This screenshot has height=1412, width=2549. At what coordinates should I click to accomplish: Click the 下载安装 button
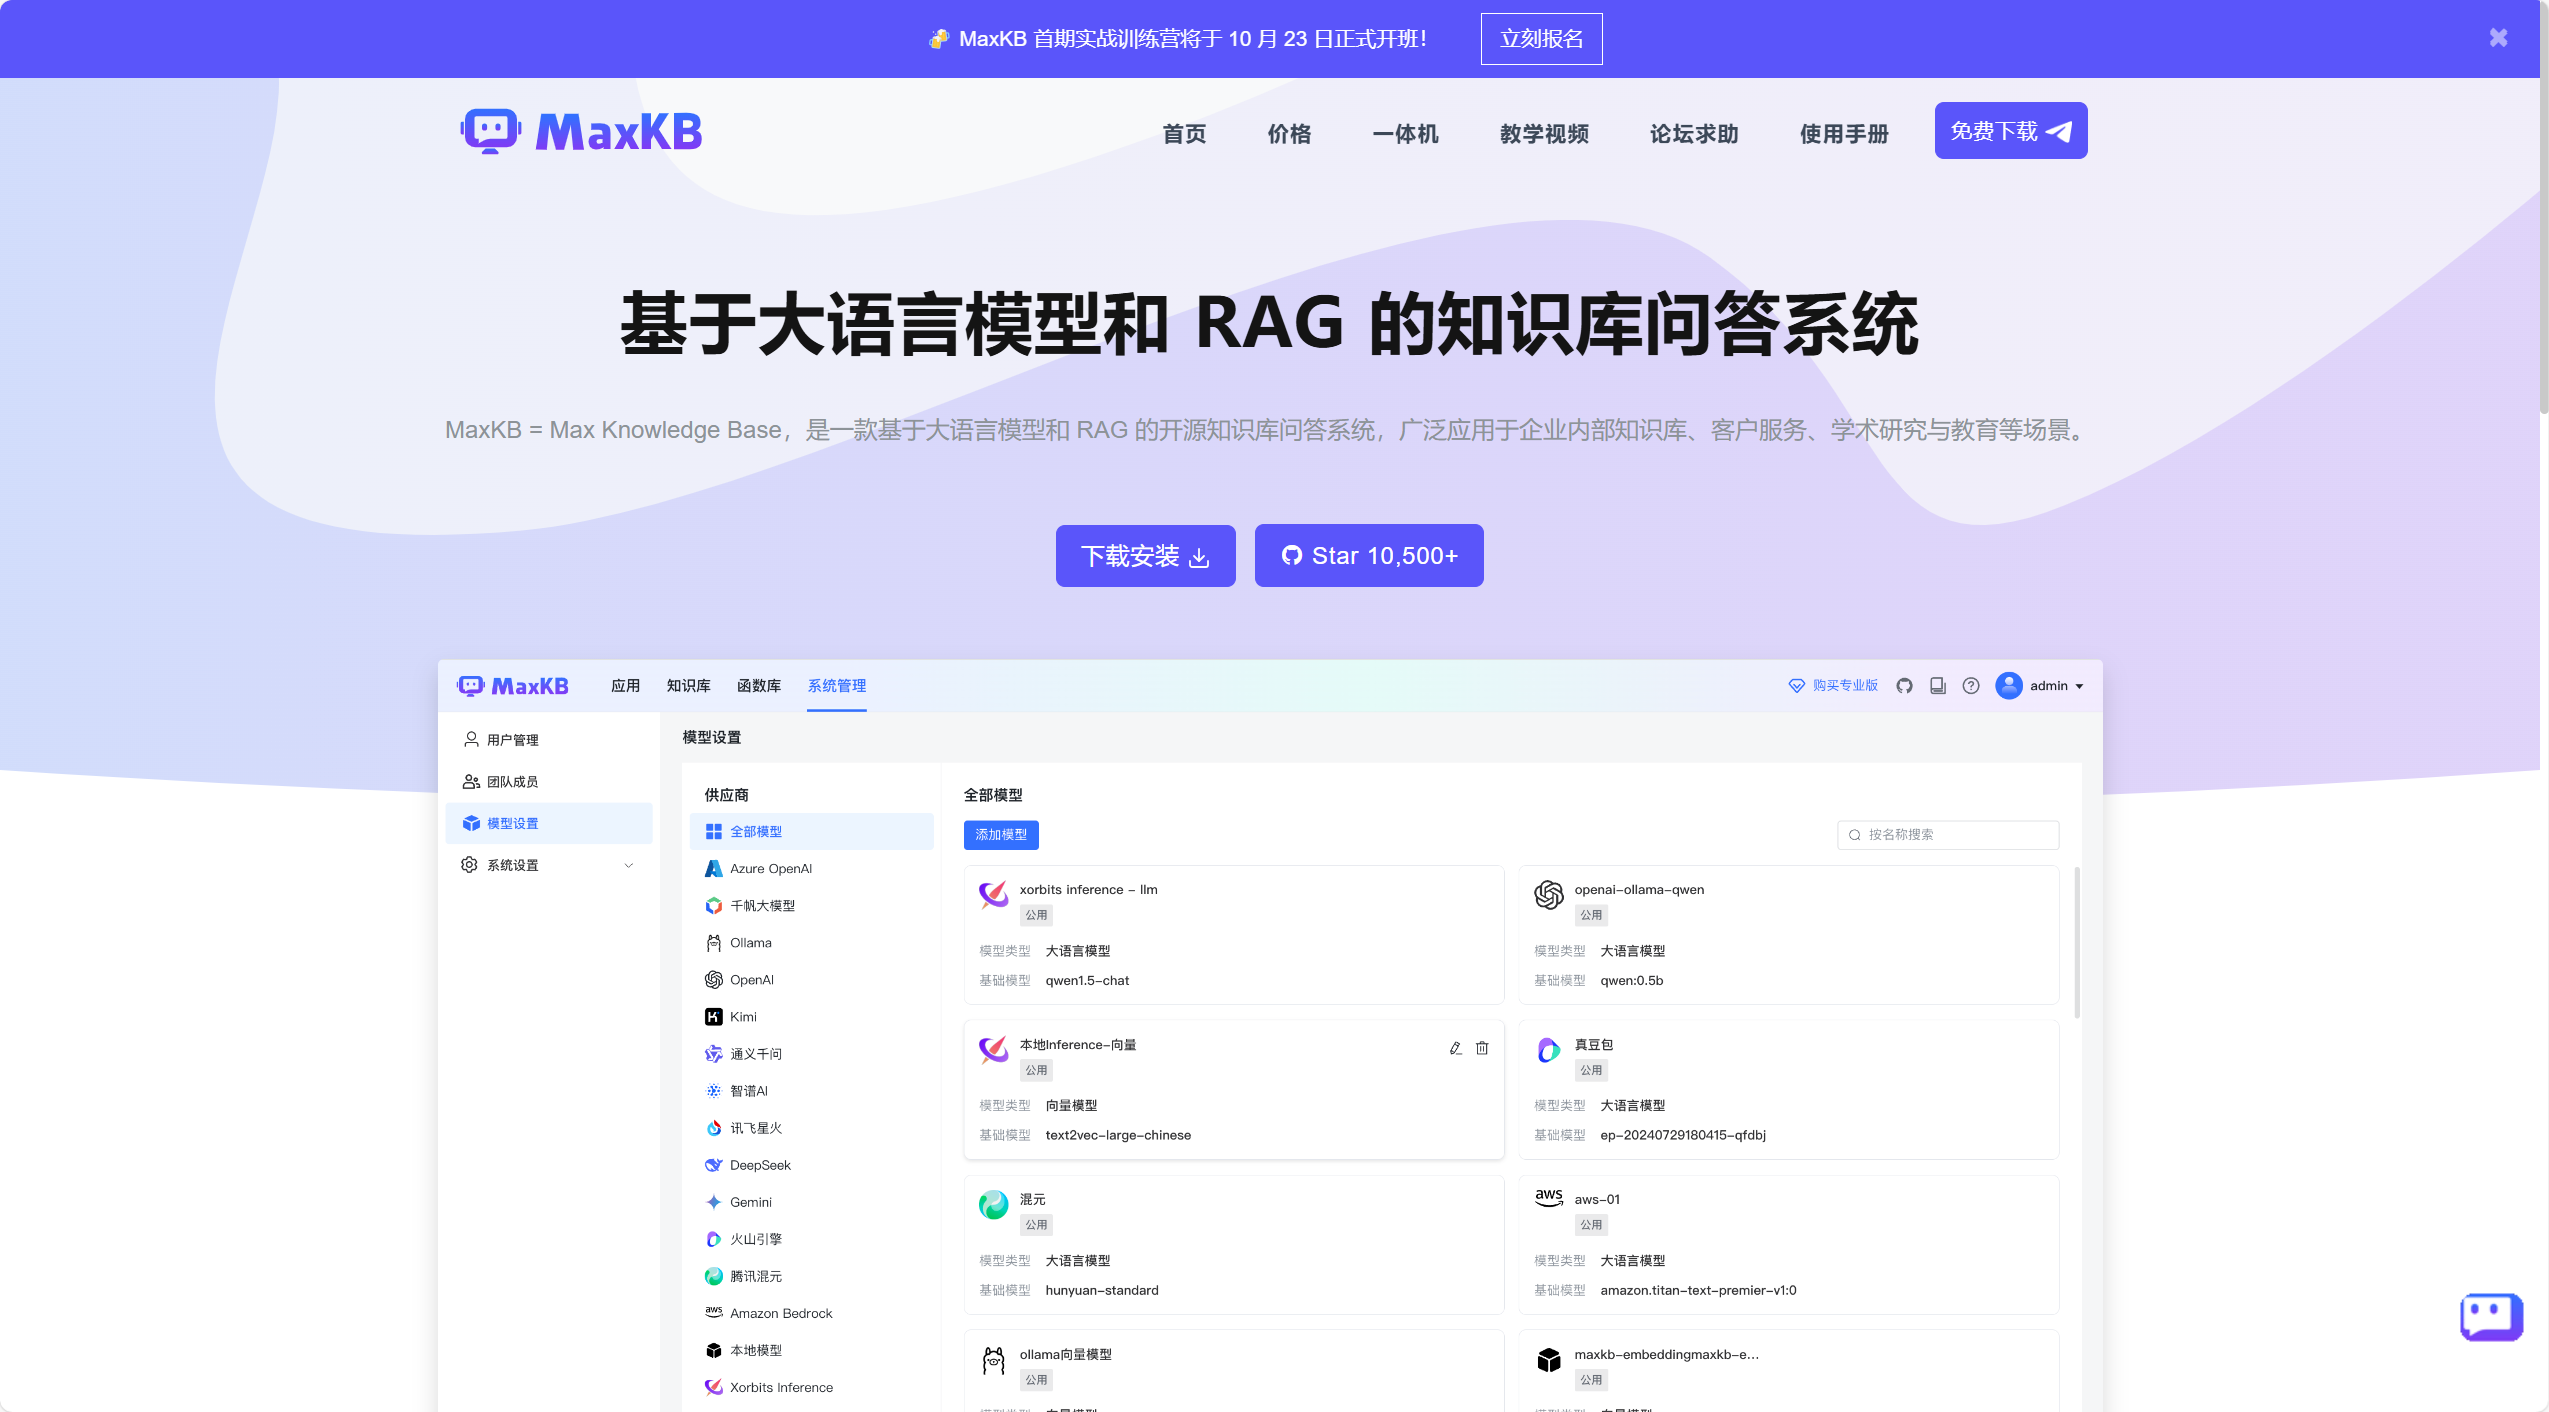coord(1145,556)
